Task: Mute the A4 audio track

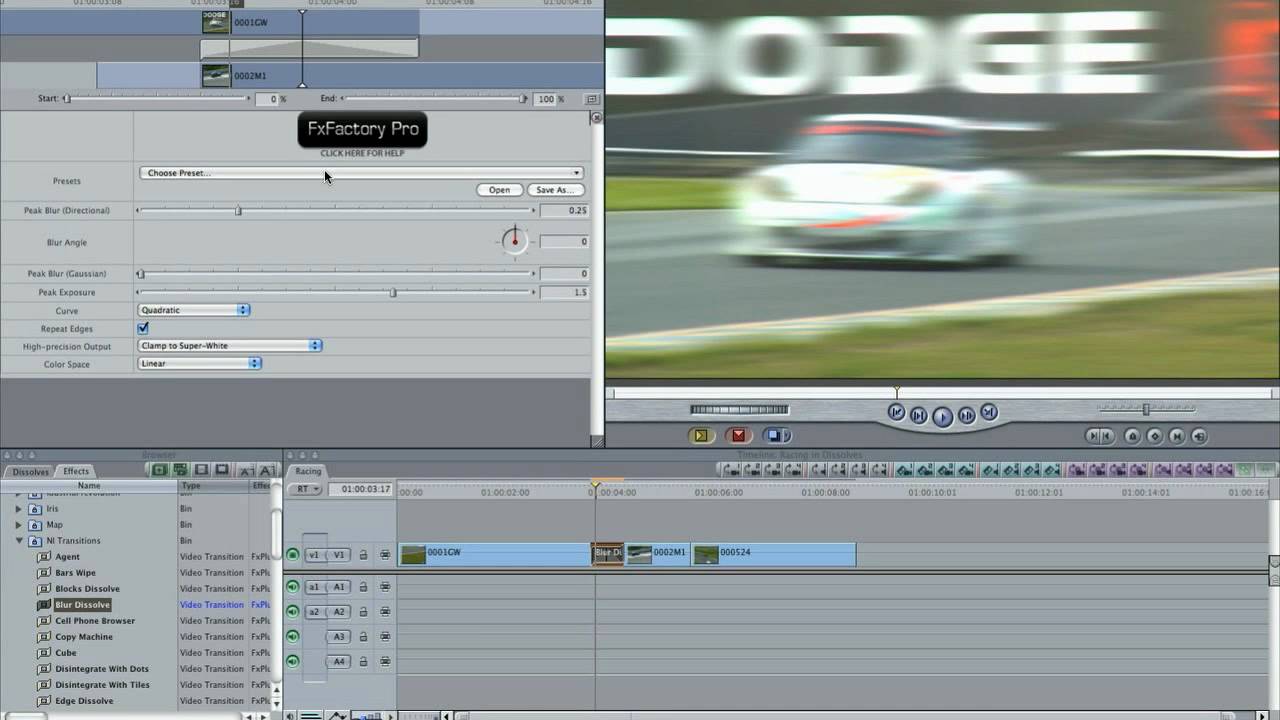Action: [x=293, y=661]
